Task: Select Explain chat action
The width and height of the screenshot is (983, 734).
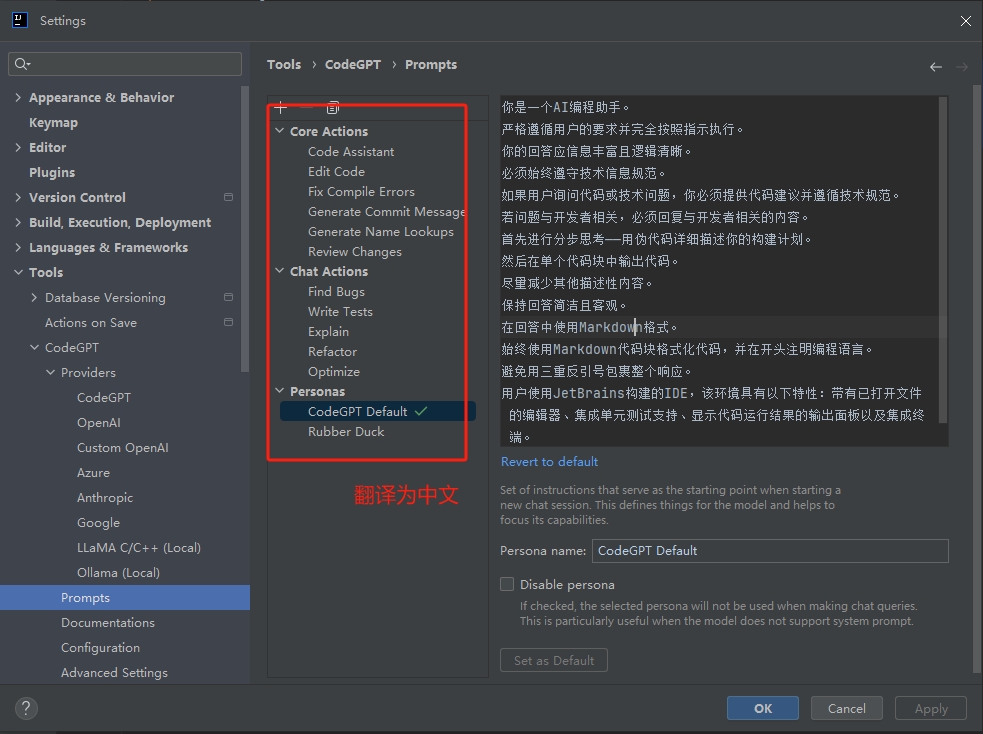Action: pyautogui.click(x=328, y=332)
